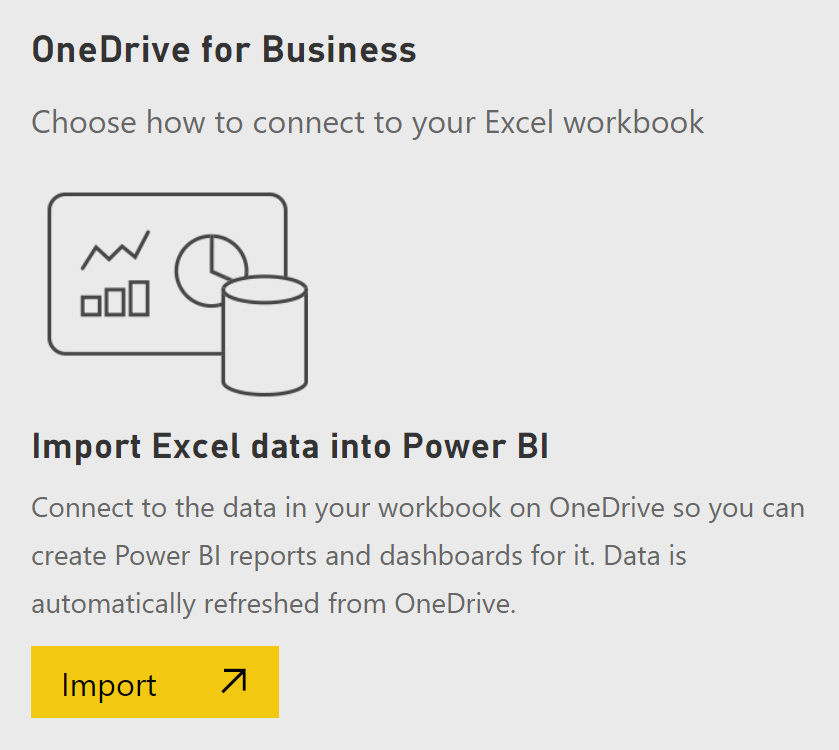Click the elliptical top of the database cylinder
The width and height of the screenshot is (839, 750).
tap(265, 290)
